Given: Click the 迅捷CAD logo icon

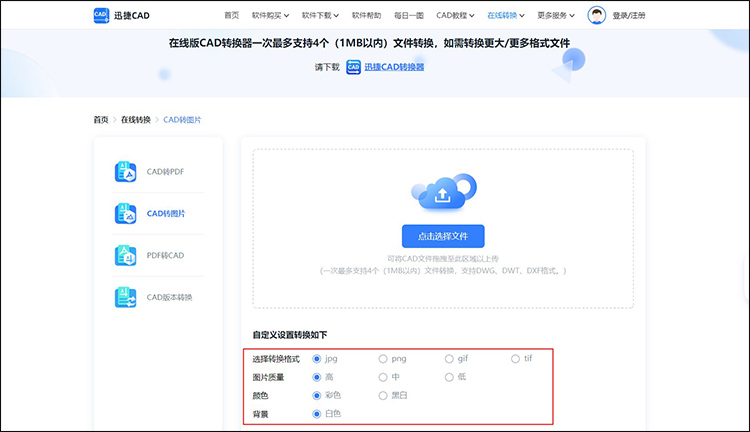Looking at the screenshot, I should coord(101,15).
